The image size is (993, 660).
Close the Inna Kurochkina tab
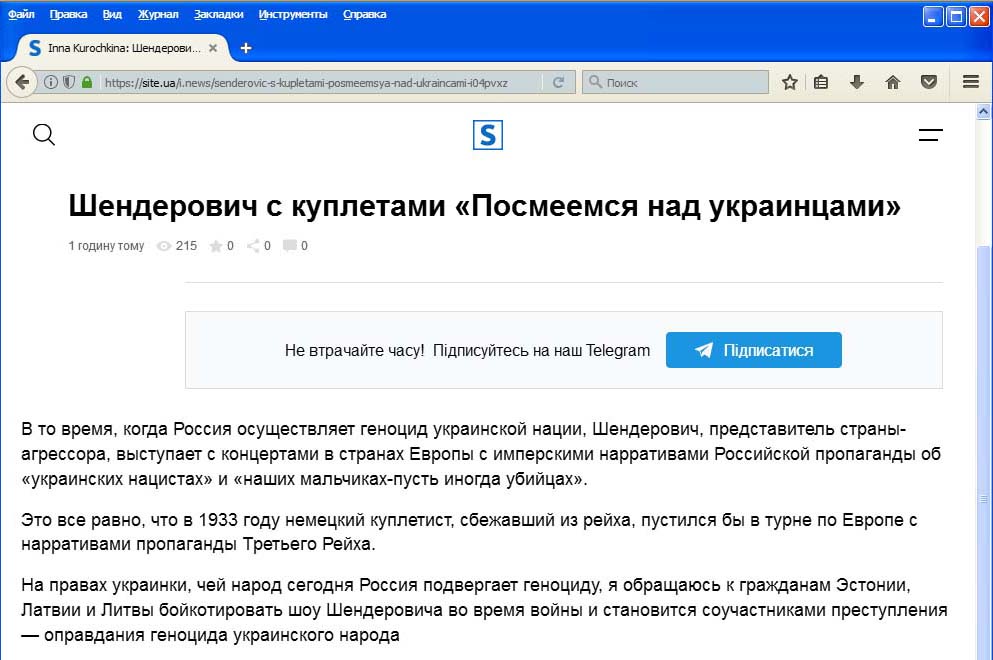coord(213,48)
